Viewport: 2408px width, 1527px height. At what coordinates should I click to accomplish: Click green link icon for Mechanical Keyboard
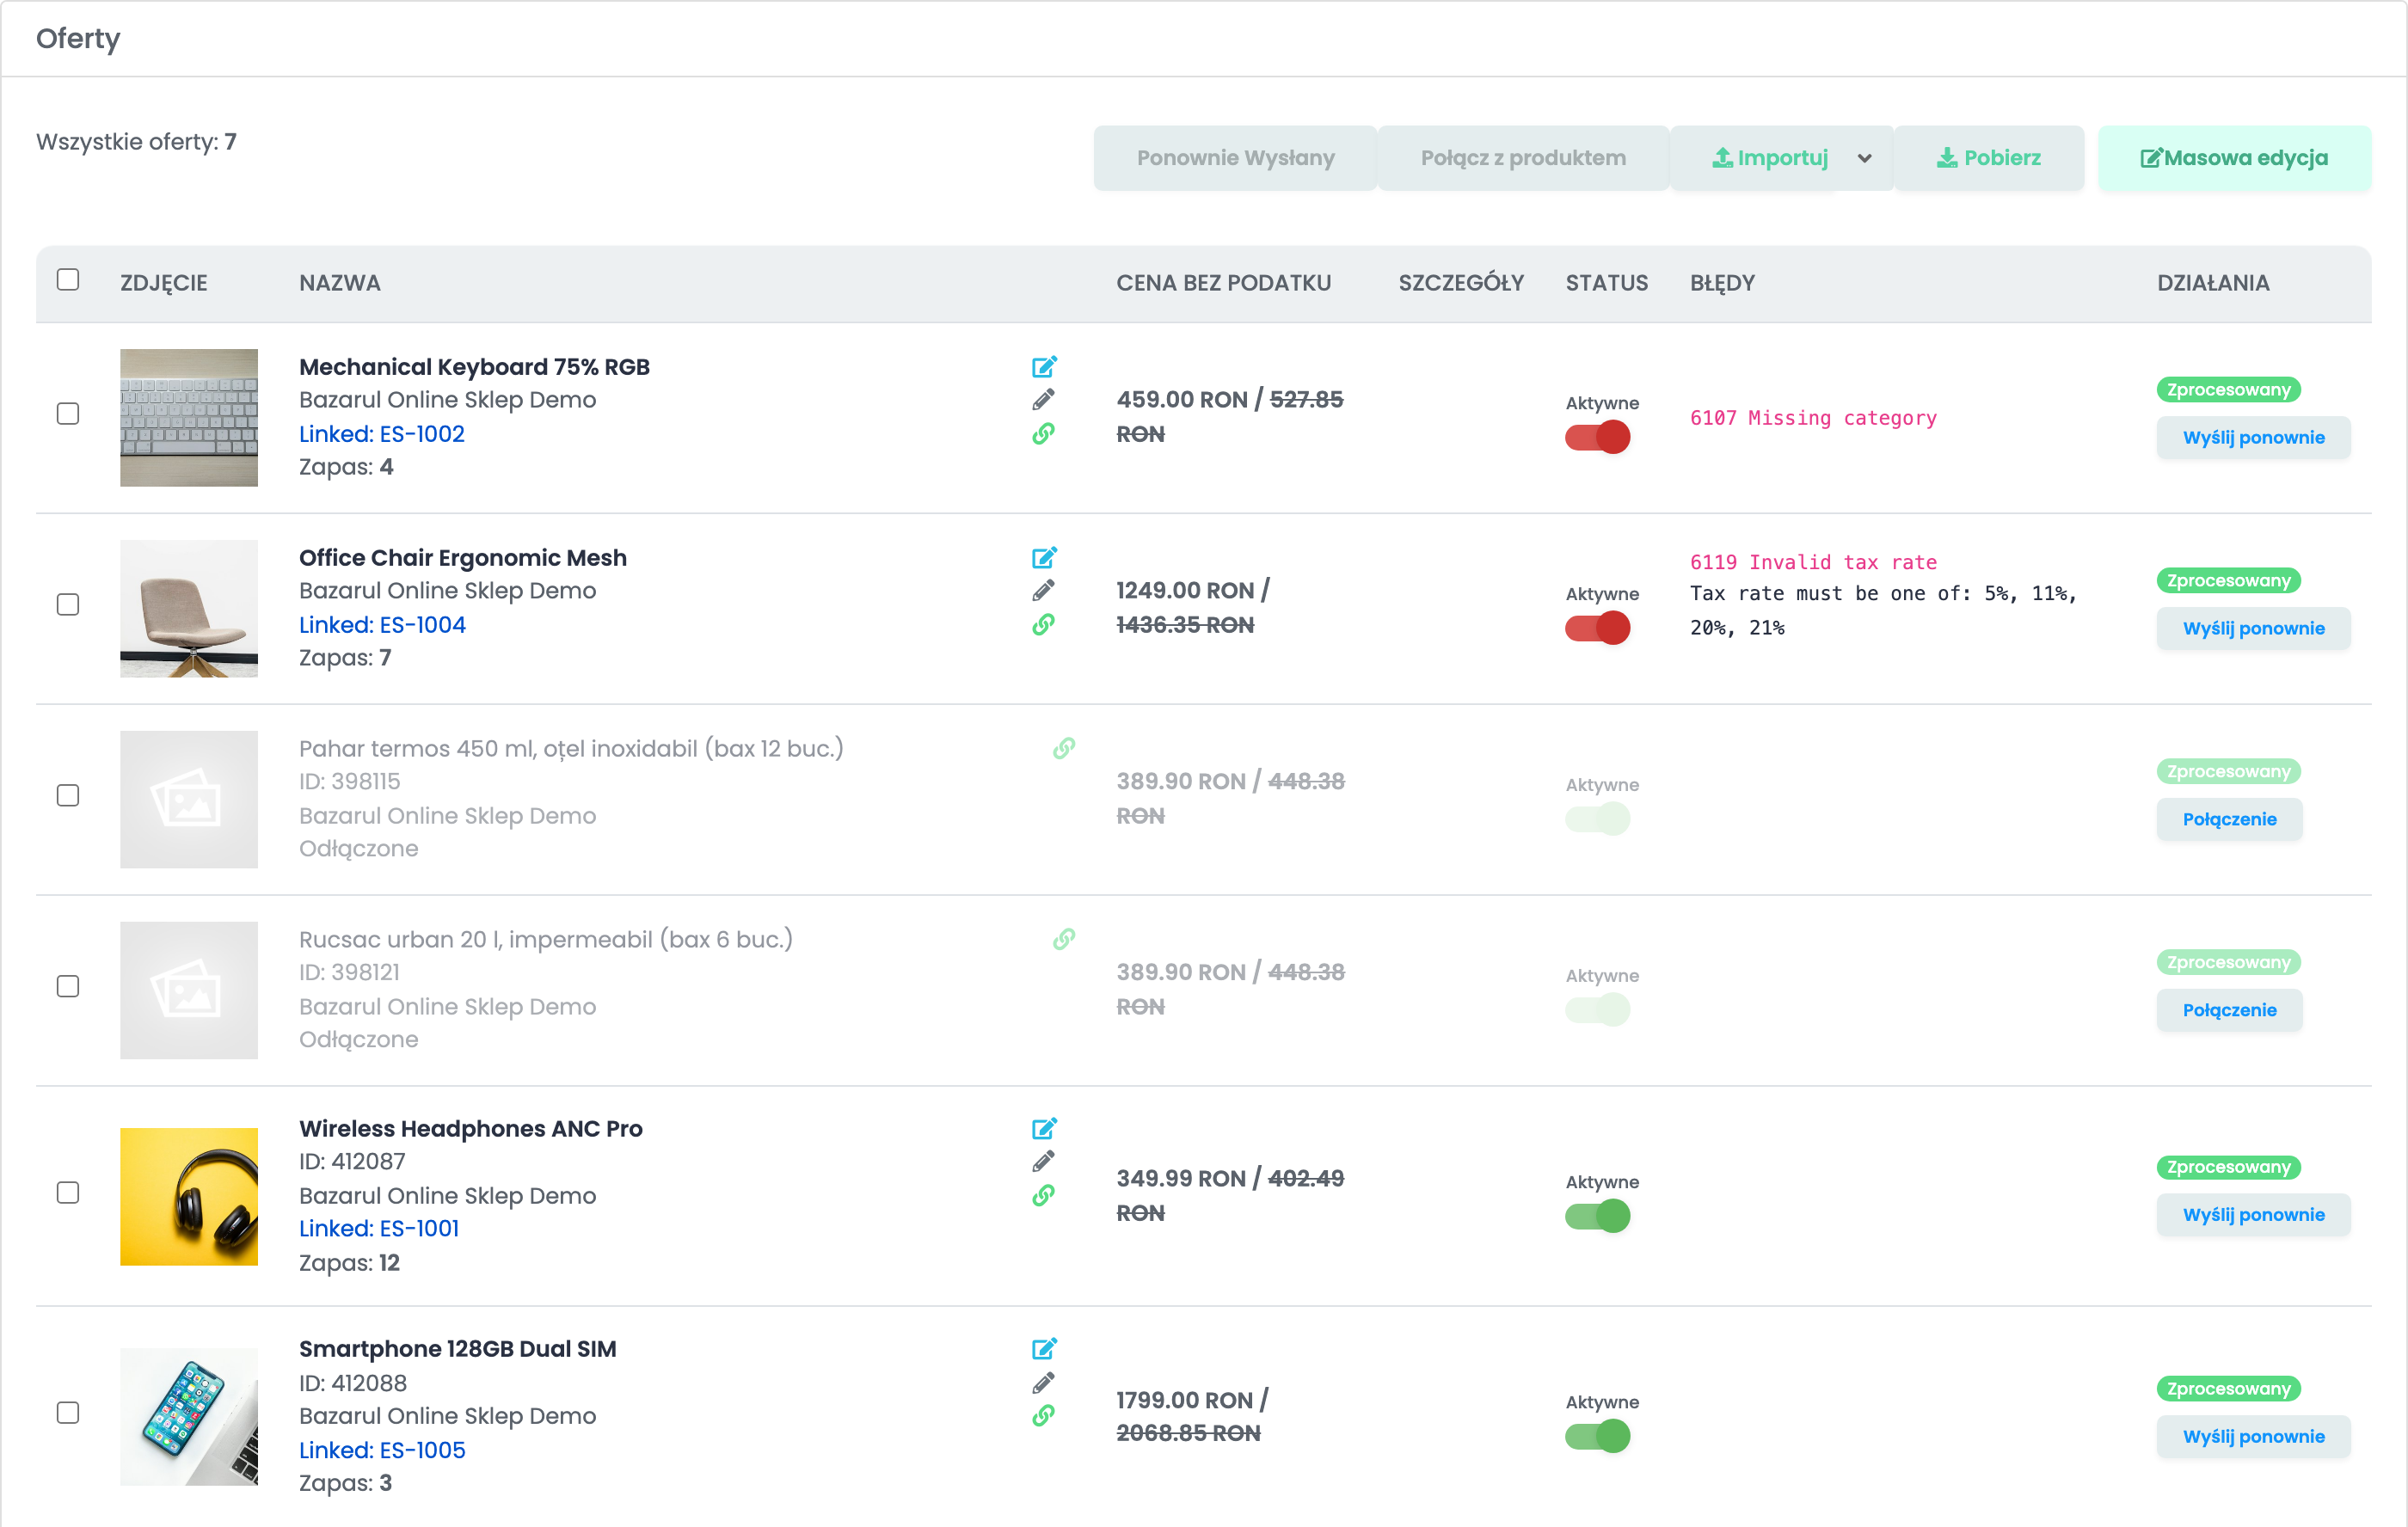point(1043,434)
